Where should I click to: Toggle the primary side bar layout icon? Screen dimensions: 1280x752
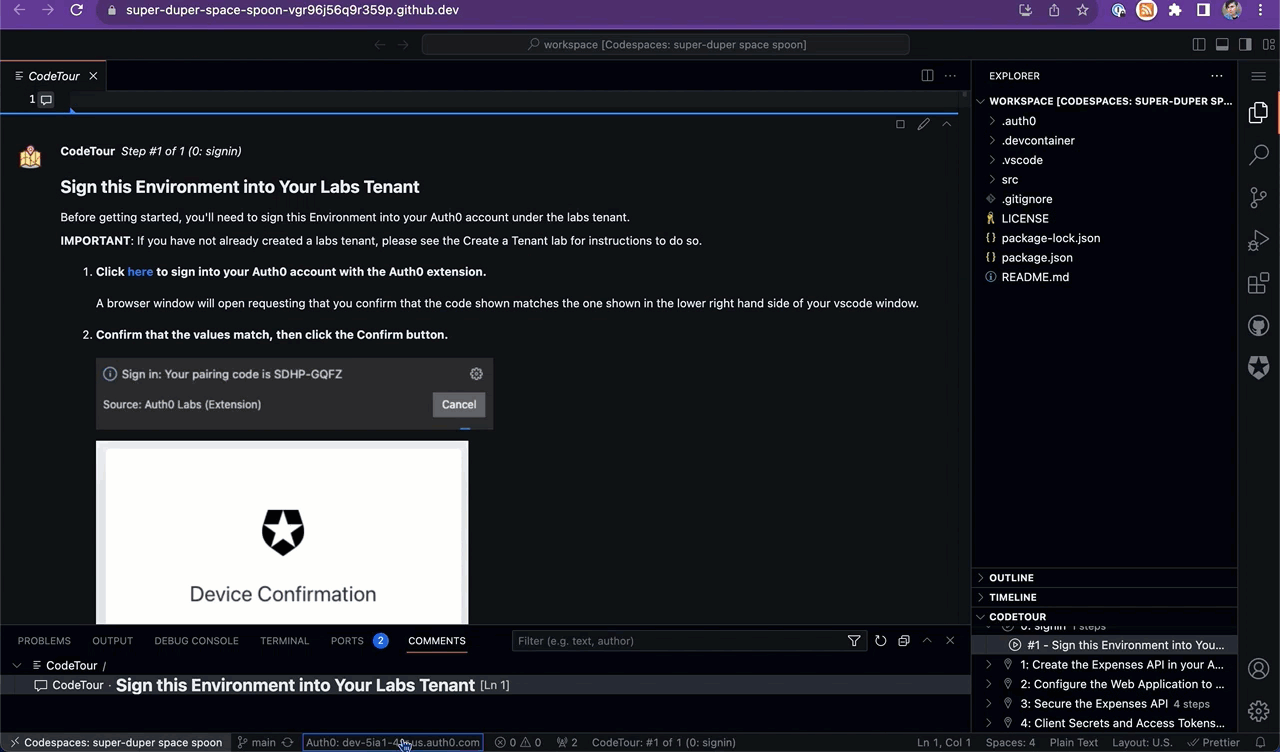(1199, 44)
